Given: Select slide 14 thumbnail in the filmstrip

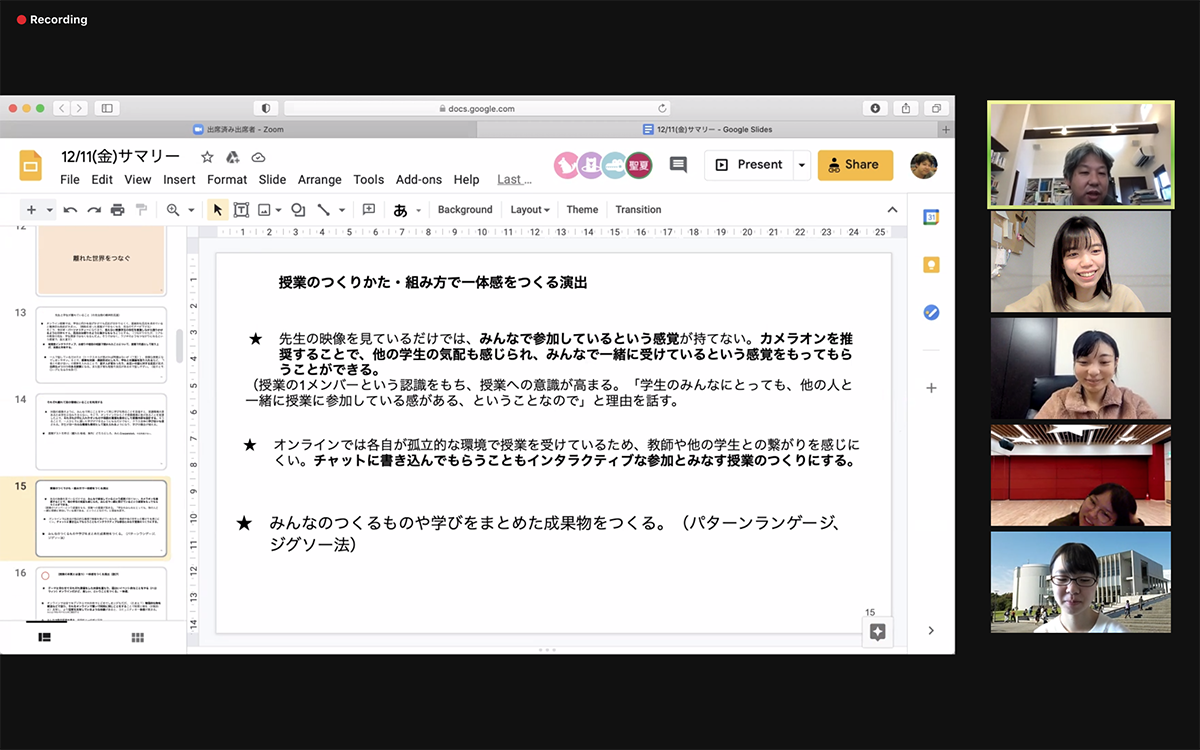Looking at the screenshot, I should [101, 431].
